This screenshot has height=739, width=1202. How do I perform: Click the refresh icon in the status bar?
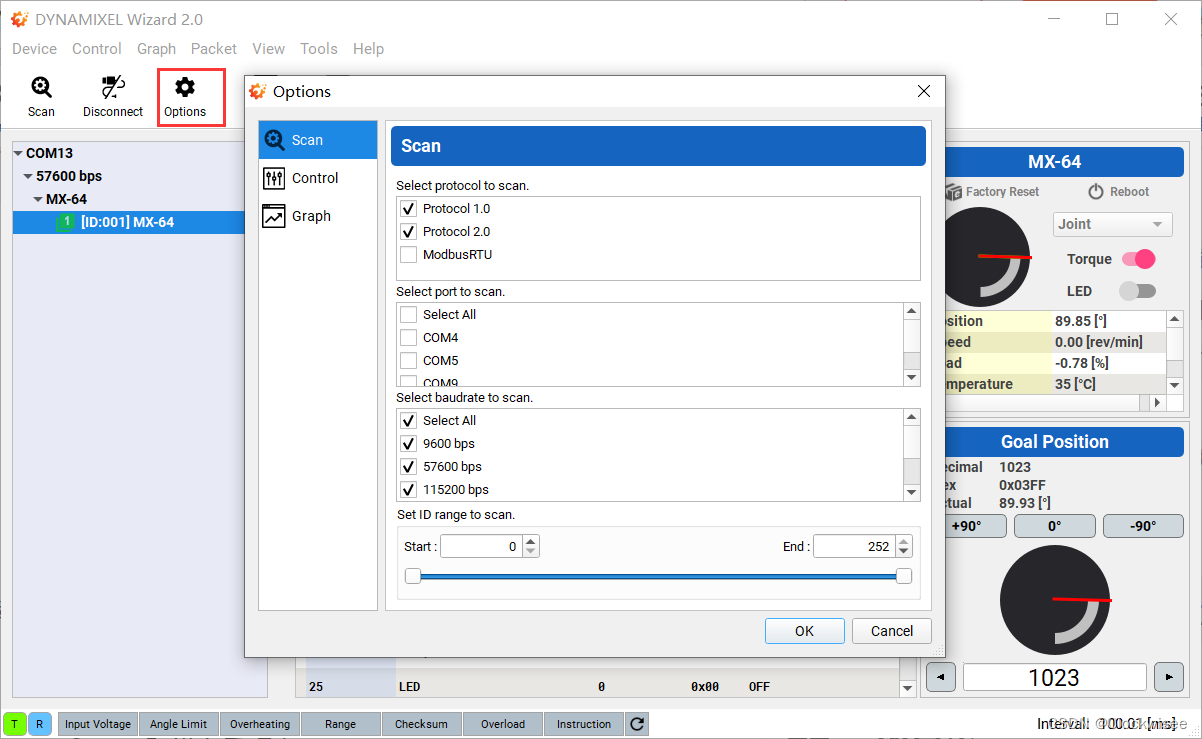[637, 724]
